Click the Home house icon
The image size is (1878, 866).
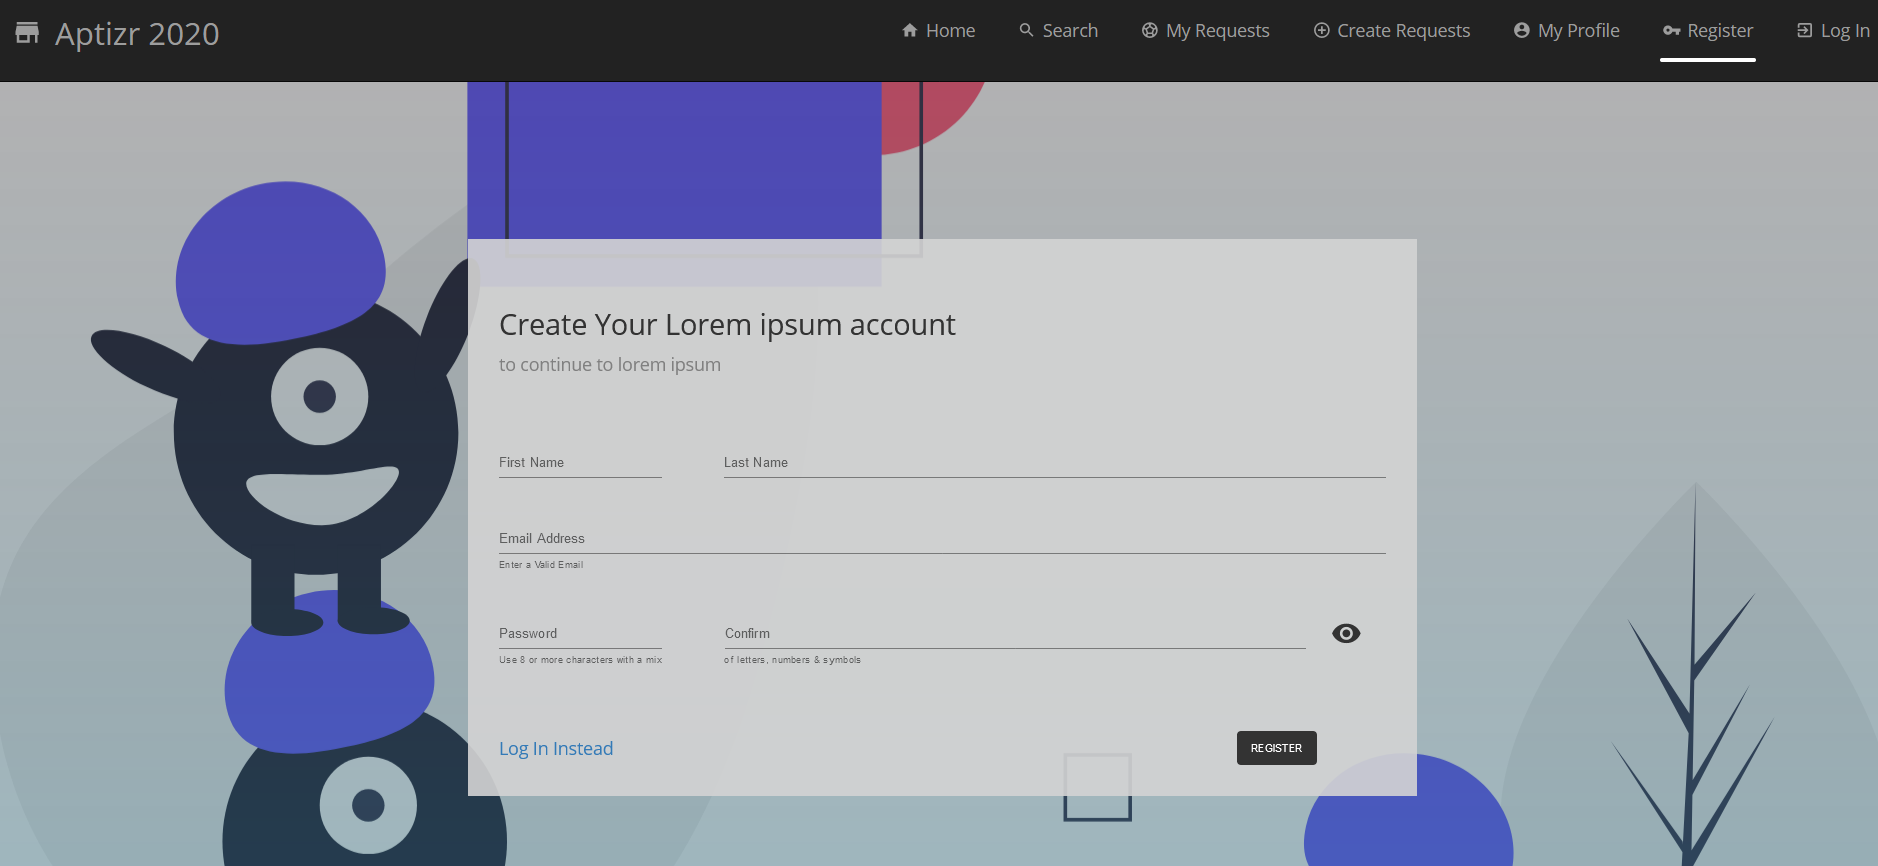click(910, 31)
